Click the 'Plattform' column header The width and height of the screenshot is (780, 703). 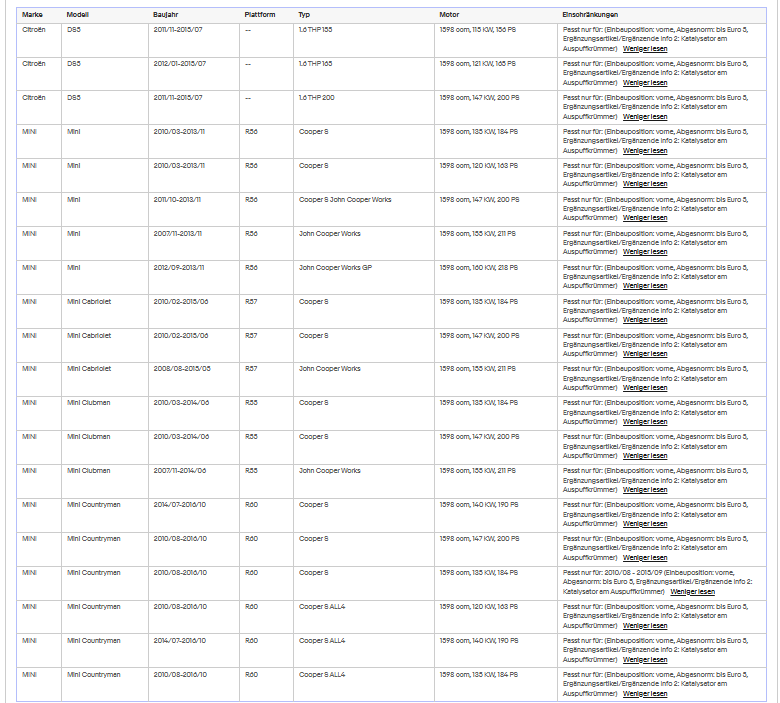[x=260, y=15]
